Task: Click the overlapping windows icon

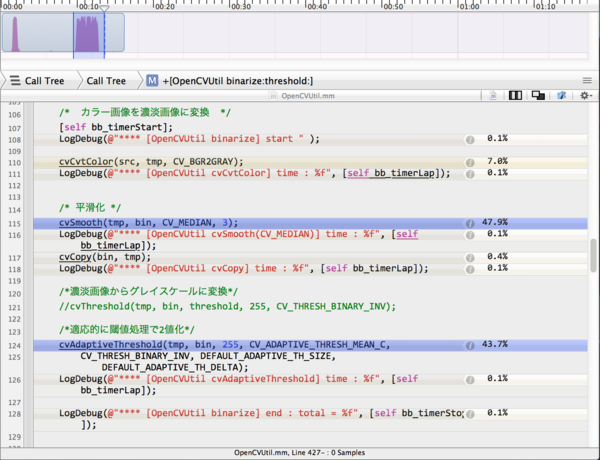Action: [538, 96]
